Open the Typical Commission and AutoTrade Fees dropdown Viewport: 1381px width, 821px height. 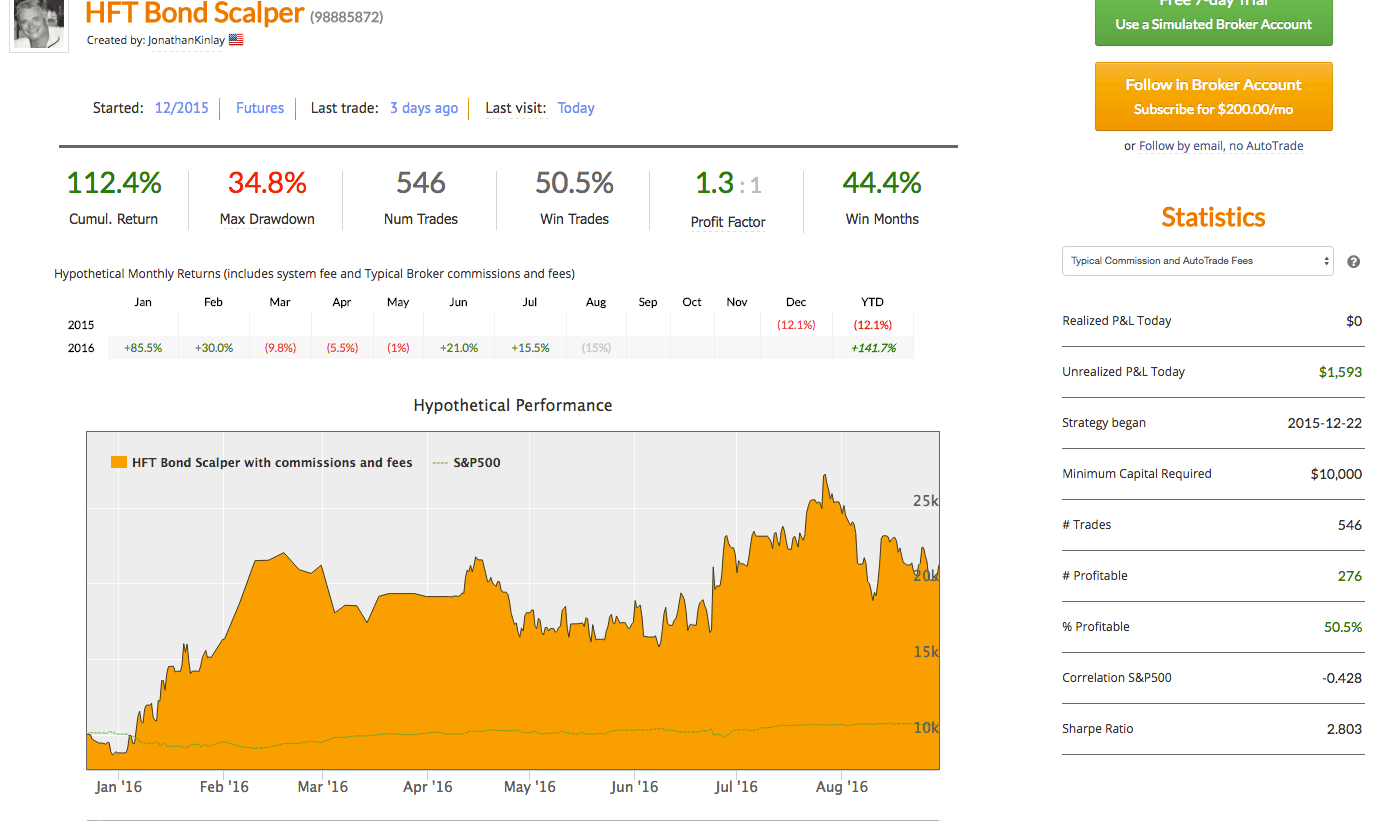coord(1198,261)
